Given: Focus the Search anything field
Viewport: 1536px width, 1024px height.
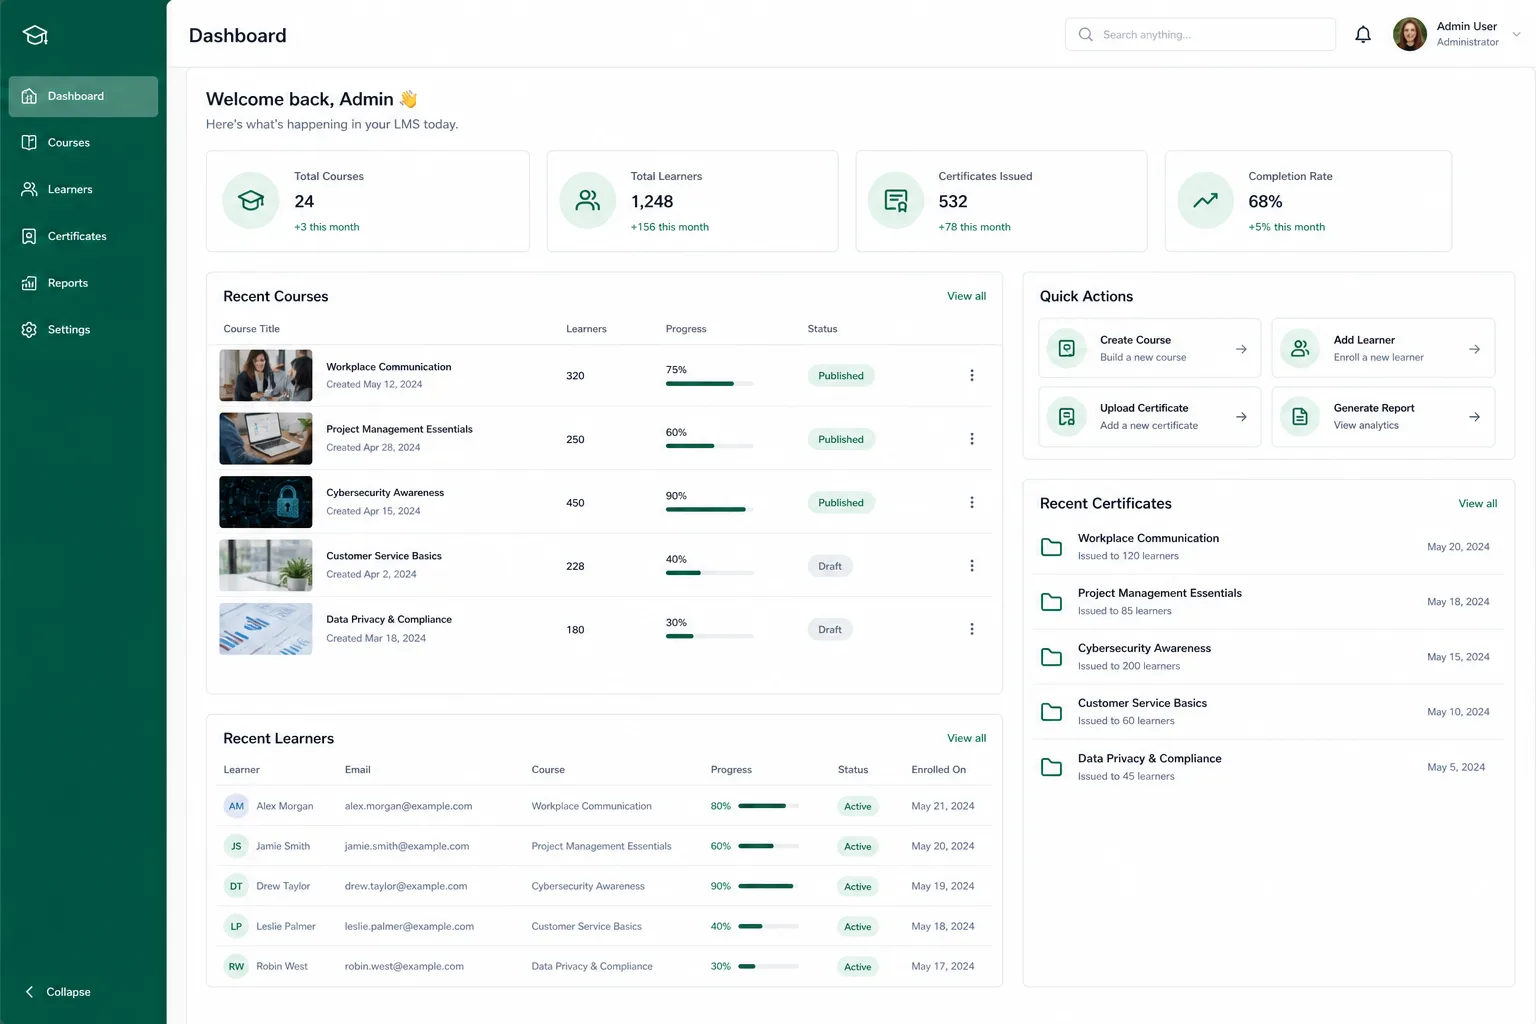Looking at the screenshot, I should point(1200,34).
